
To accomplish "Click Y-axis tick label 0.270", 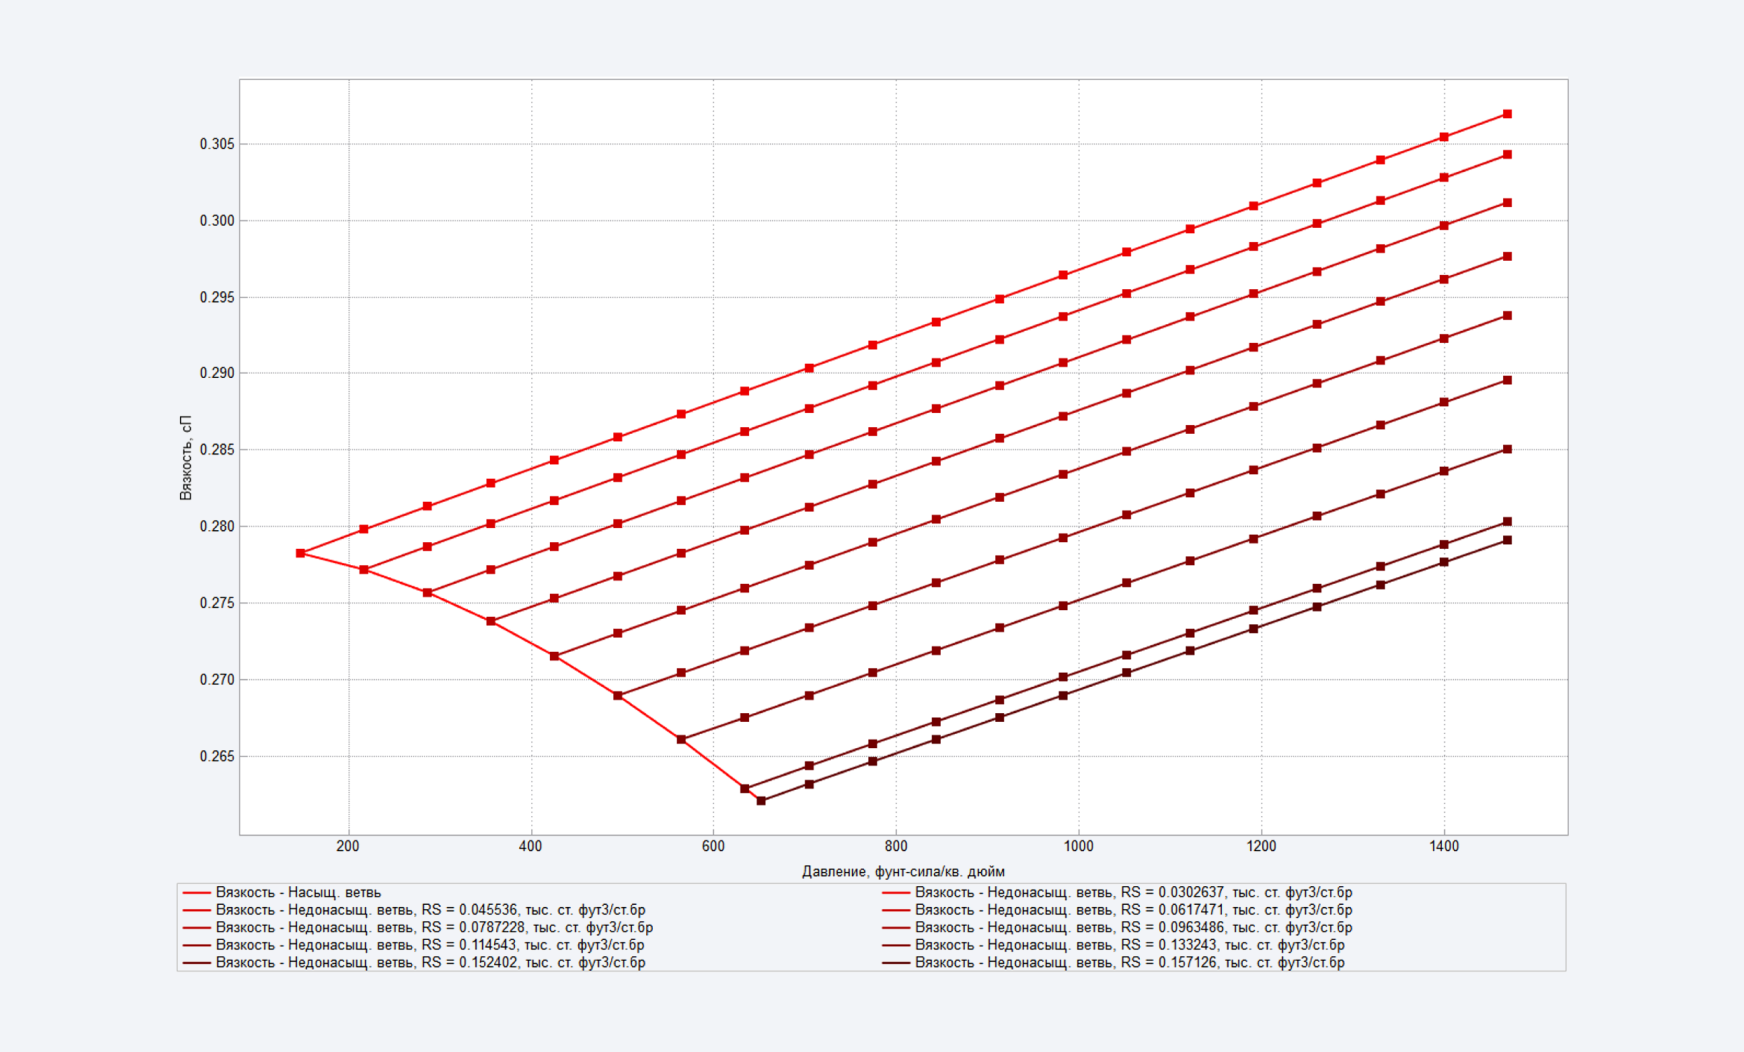I will pos(217,680).
